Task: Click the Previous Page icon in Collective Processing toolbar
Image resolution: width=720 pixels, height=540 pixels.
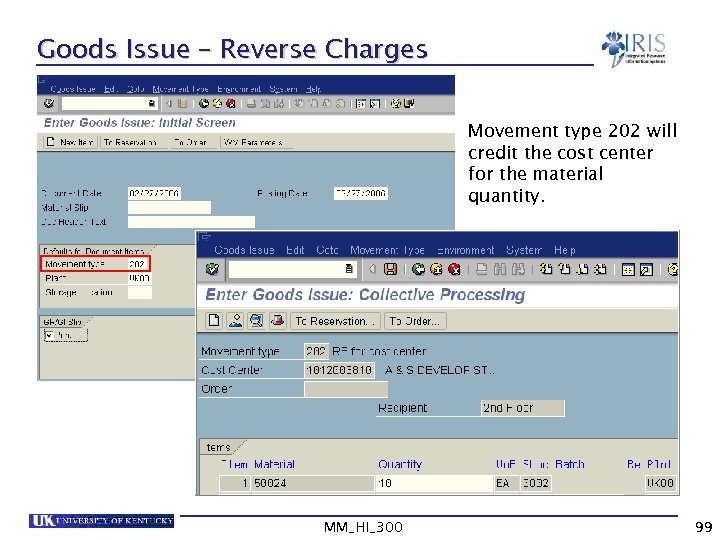Action: coord(564,269)
